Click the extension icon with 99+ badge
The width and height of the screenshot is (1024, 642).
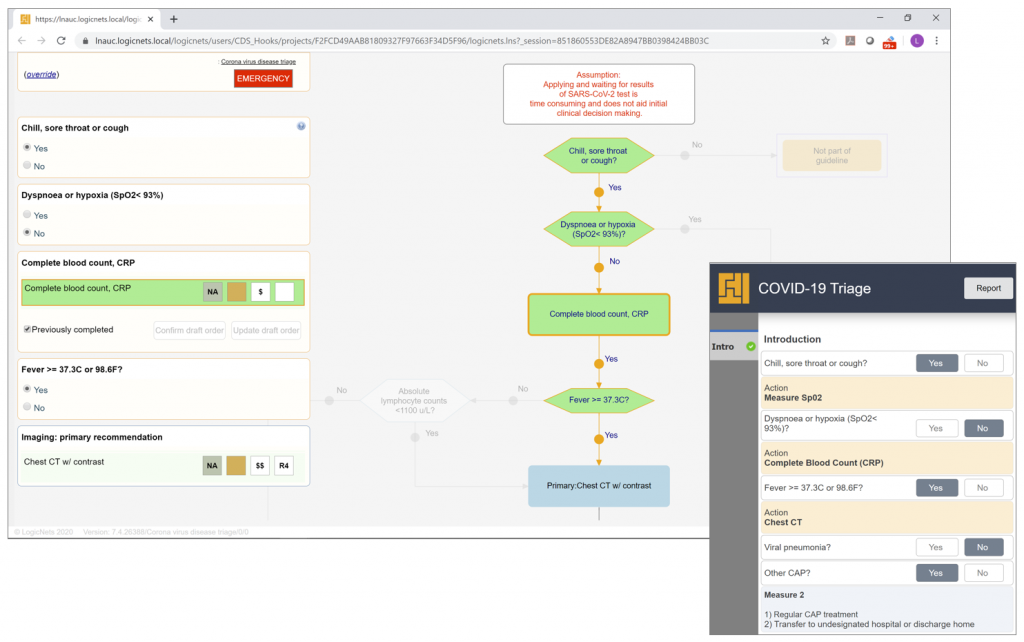(892, 41)
